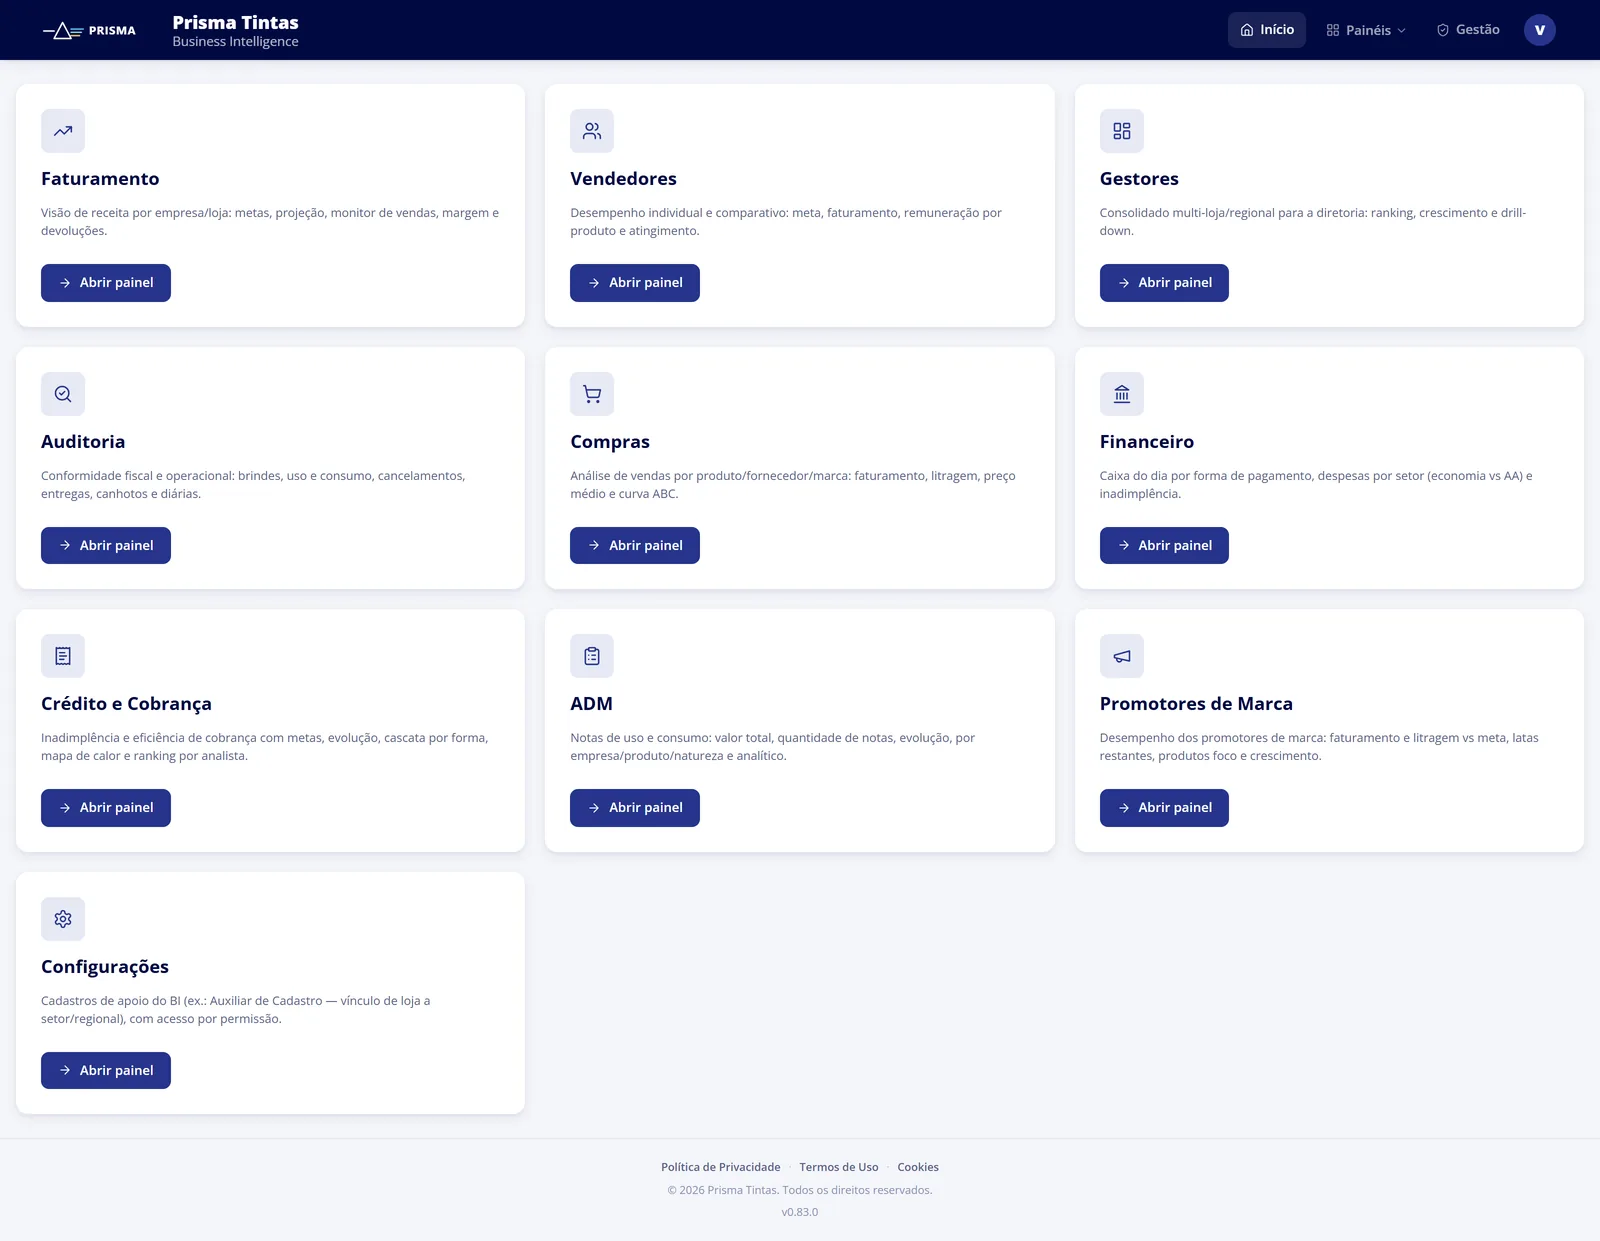
Task: Open the ADM panel button
Action: pyautogui.click(x=635, y=808)
